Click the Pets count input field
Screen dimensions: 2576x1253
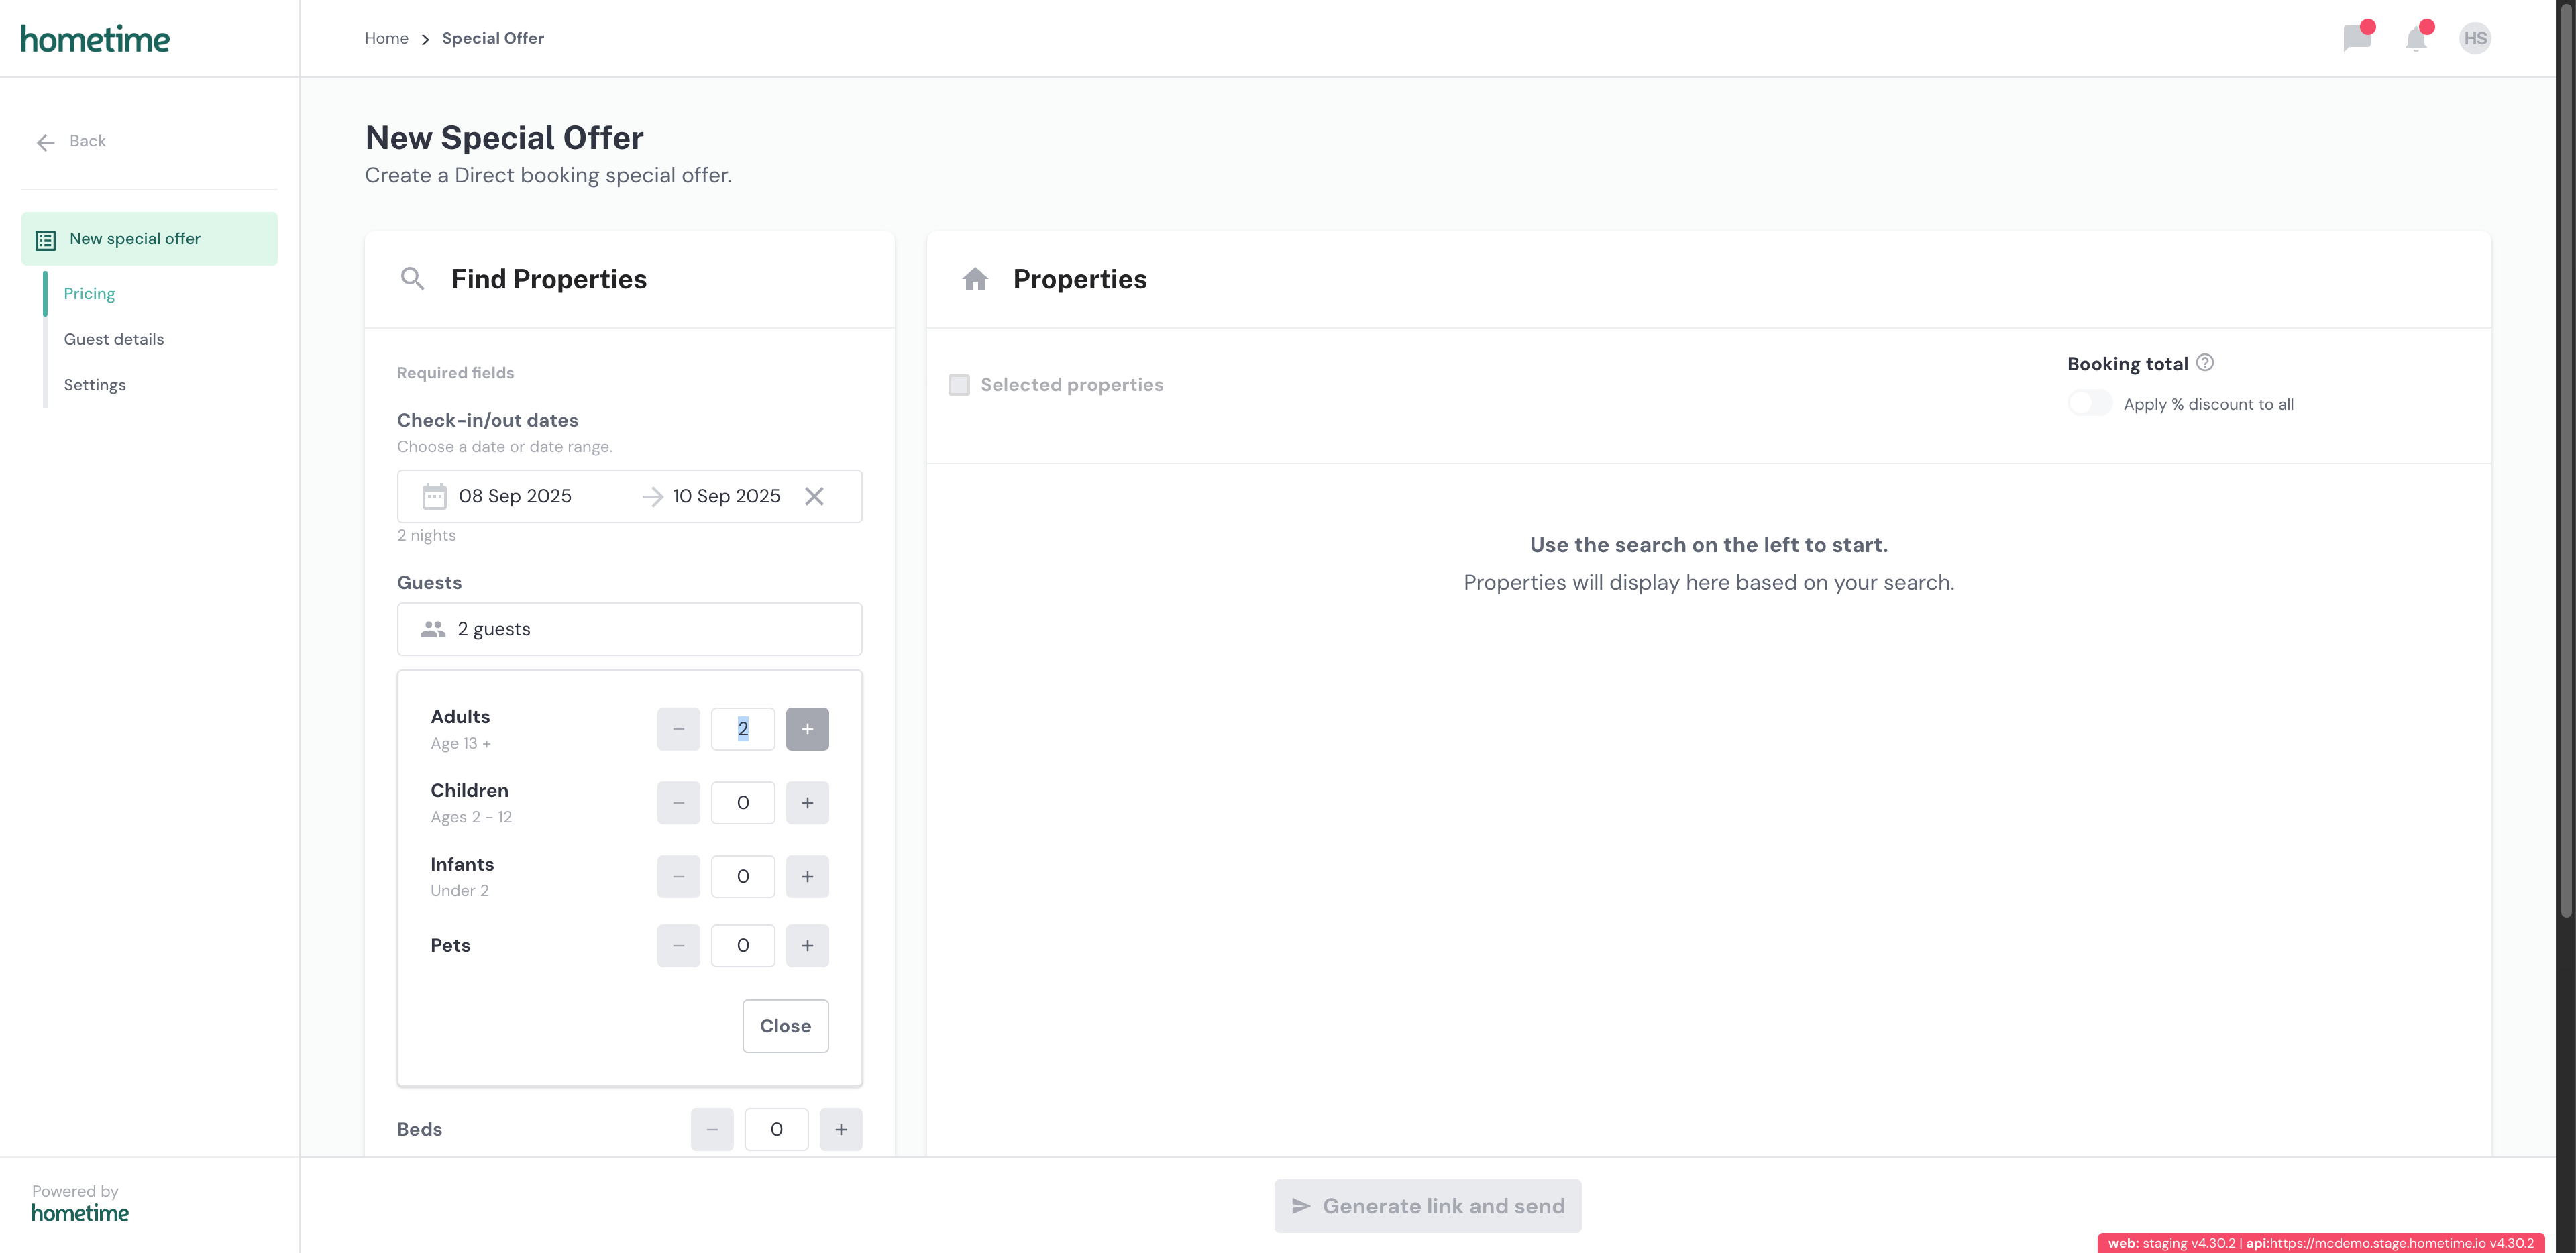point(742,946)
